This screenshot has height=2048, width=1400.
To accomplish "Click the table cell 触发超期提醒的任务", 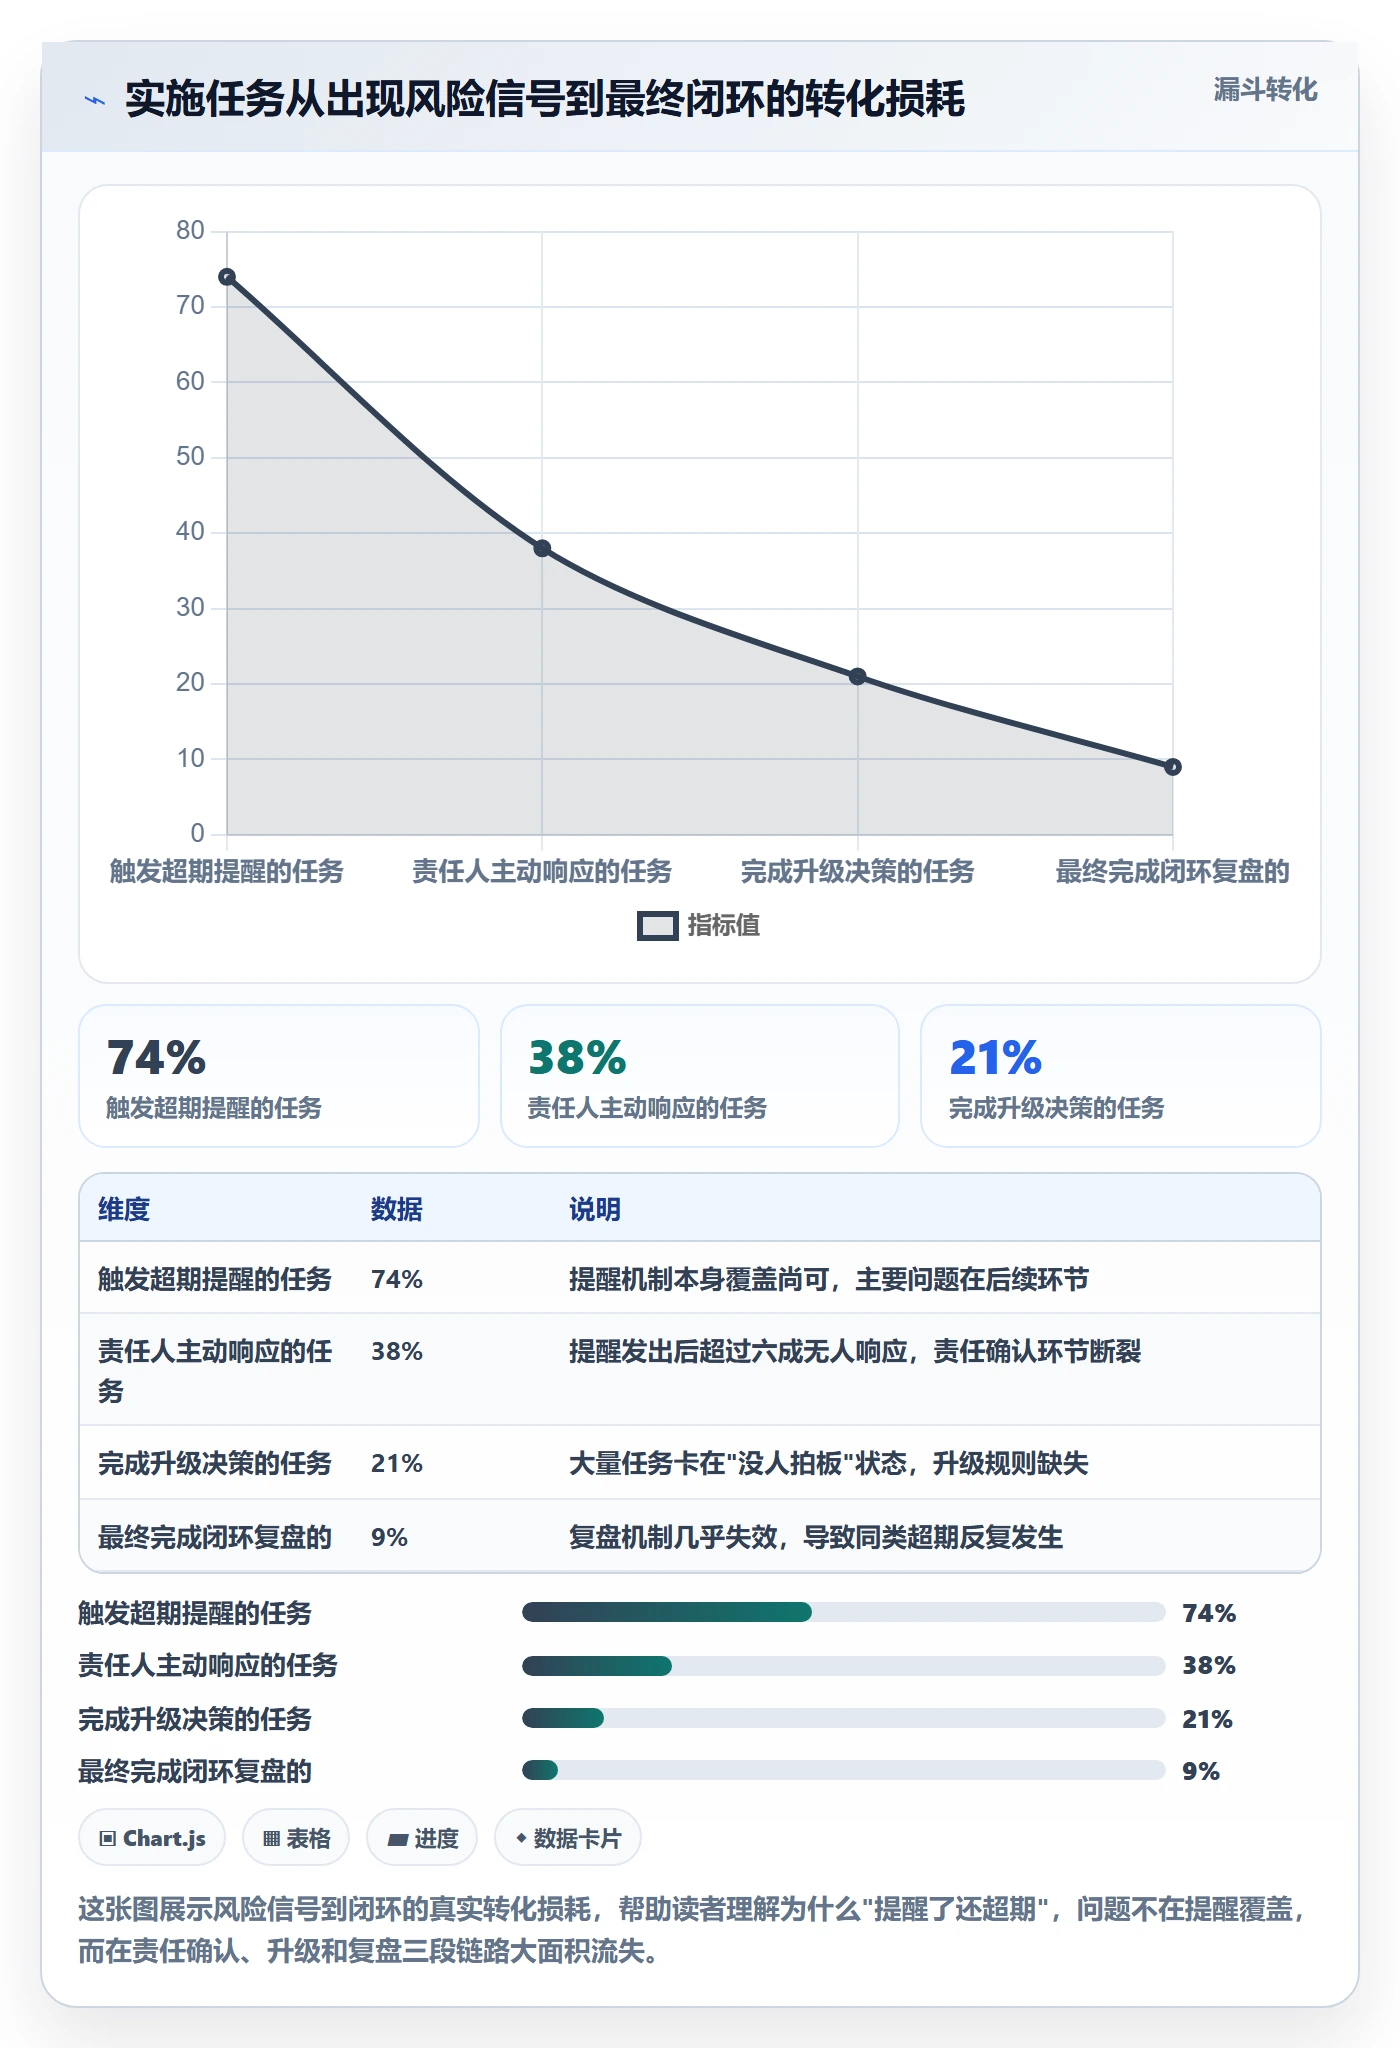I will 215,1279.
